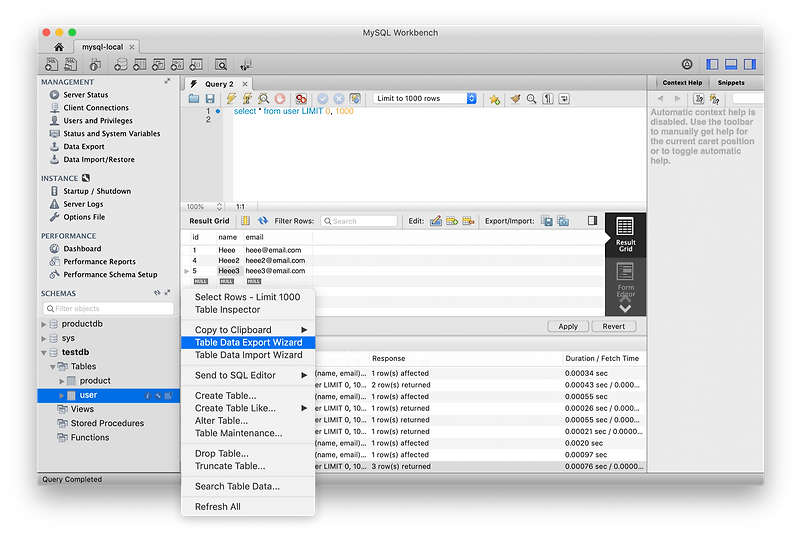The image size is (800, 533).
Task: Expand the user table node
Action: point(62,395)
